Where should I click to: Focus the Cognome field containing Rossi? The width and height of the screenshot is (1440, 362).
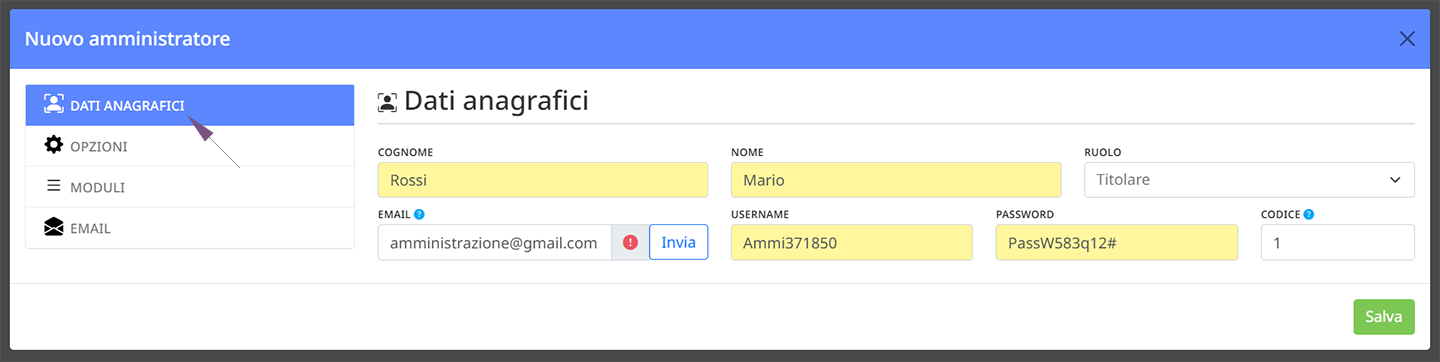coord(543,180)
